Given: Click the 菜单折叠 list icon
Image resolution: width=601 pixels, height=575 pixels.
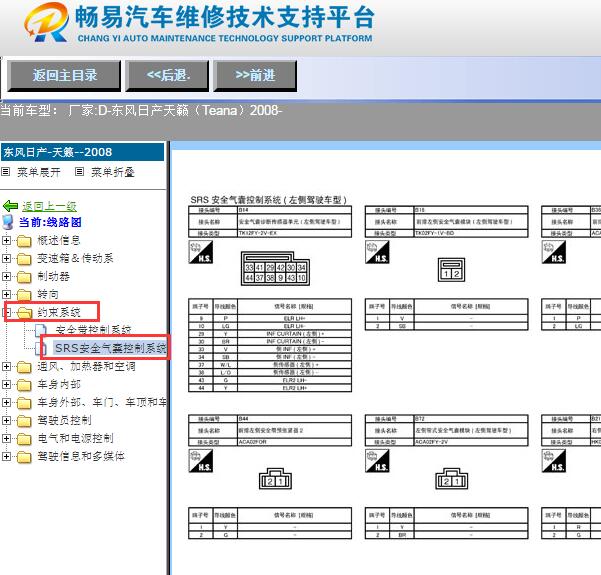Looking at the screenshot, I should tap(79, 172).
